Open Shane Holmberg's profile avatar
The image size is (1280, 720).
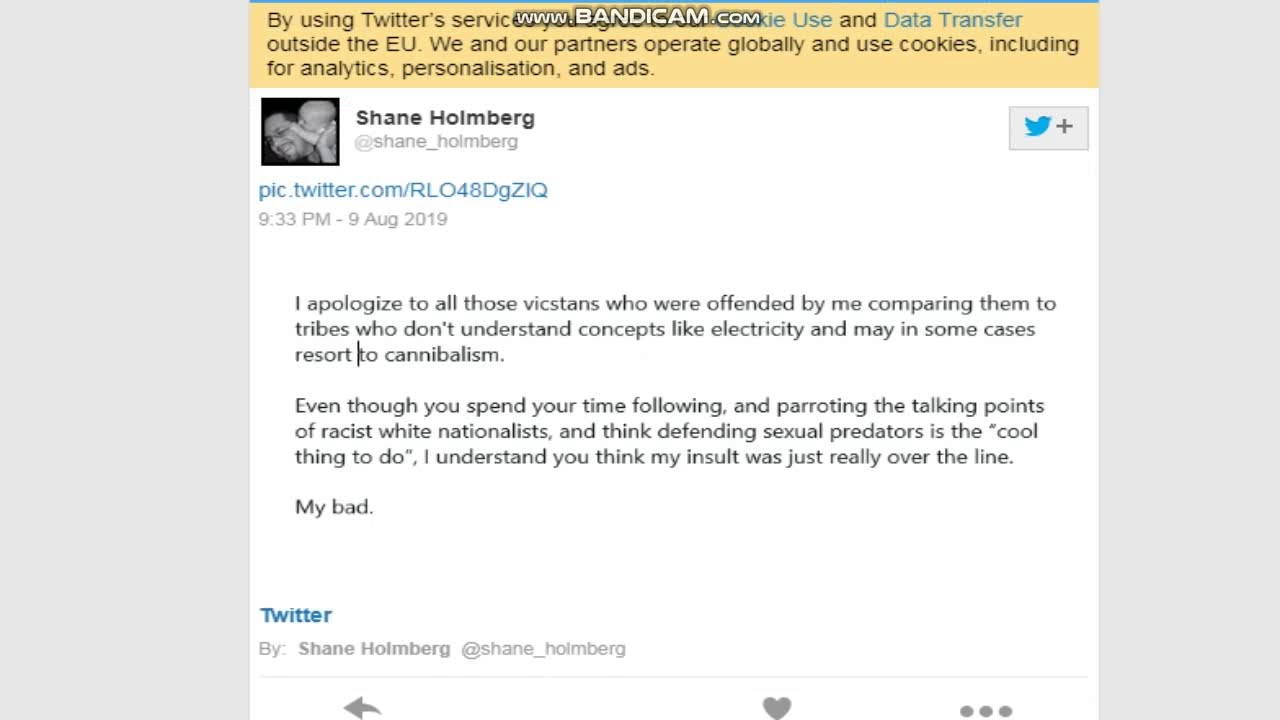click(300, 131)
